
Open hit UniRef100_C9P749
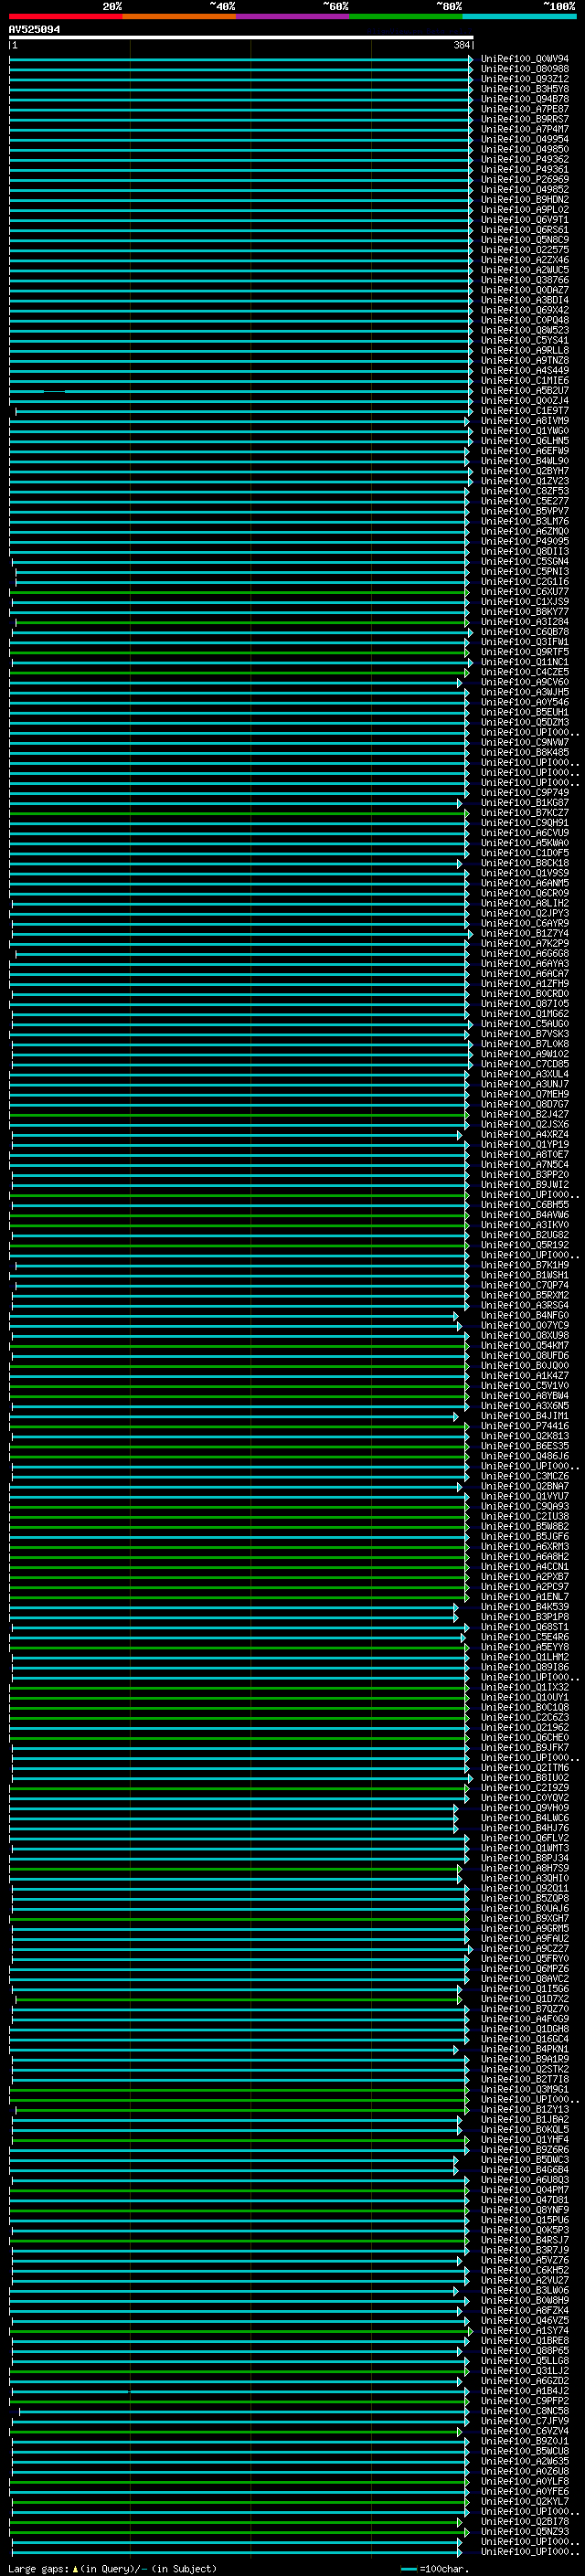click(525, 793)
